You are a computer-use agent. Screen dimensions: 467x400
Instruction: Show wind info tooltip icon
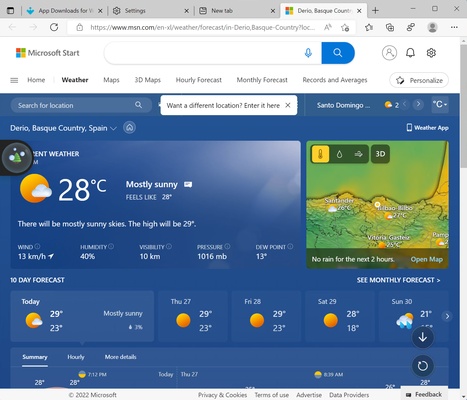pos(37,246)
